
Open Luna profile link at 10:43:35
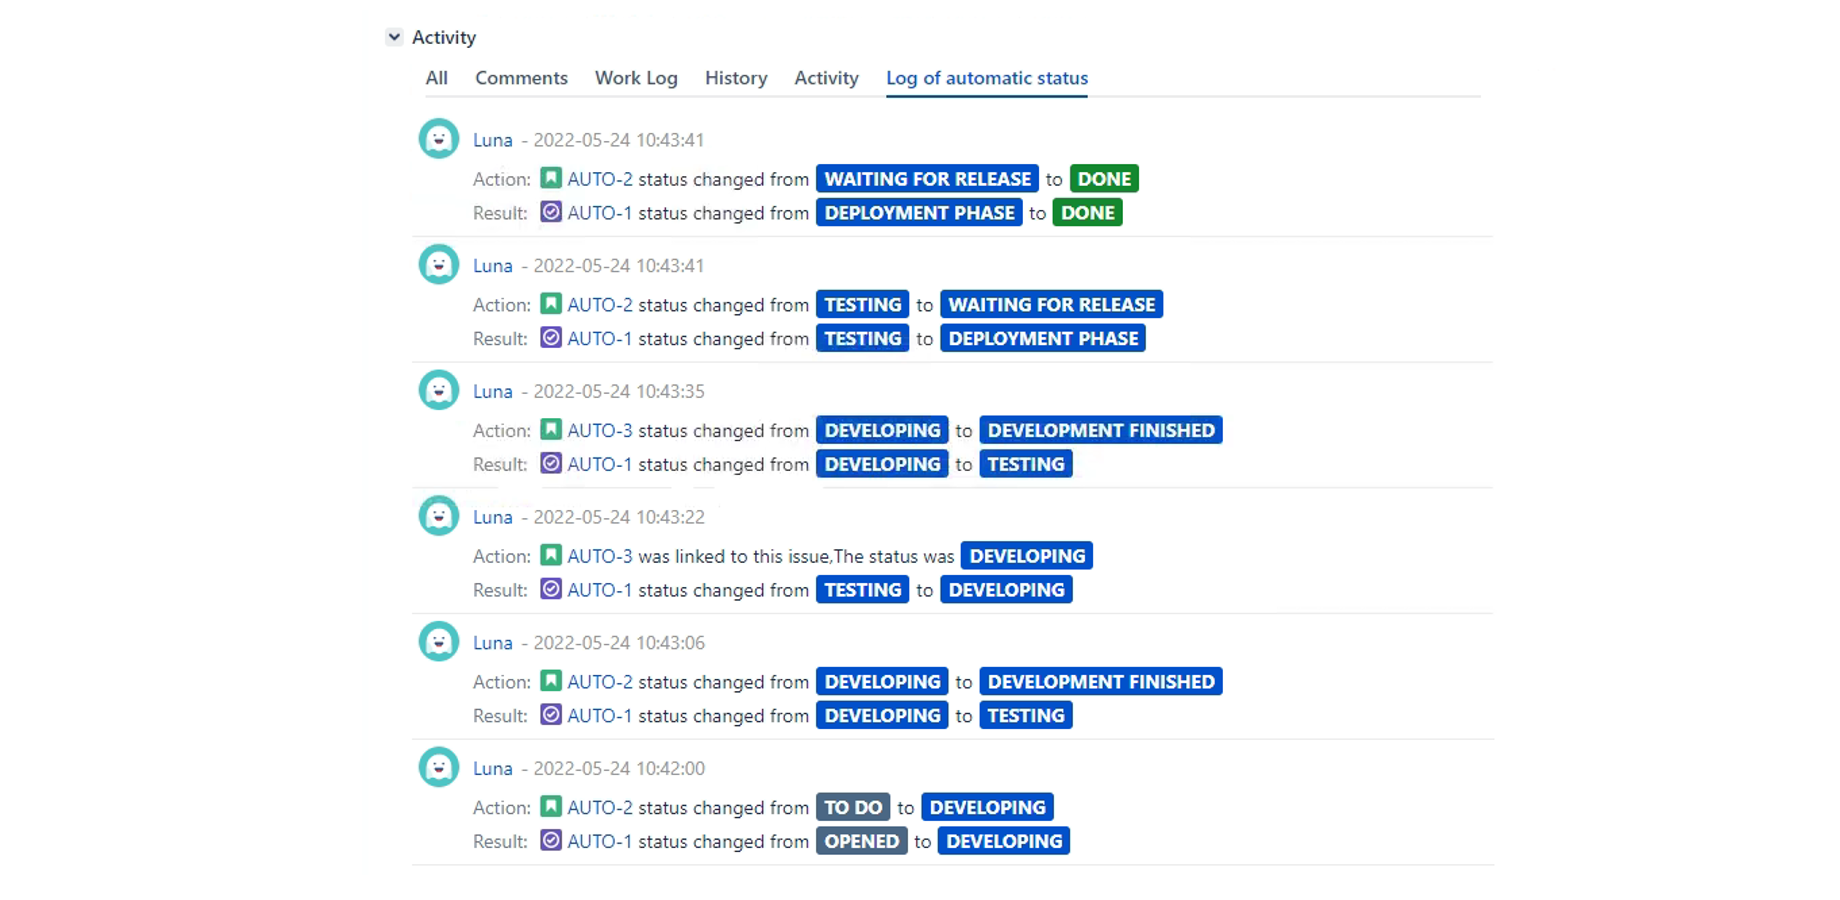[493, 392]
